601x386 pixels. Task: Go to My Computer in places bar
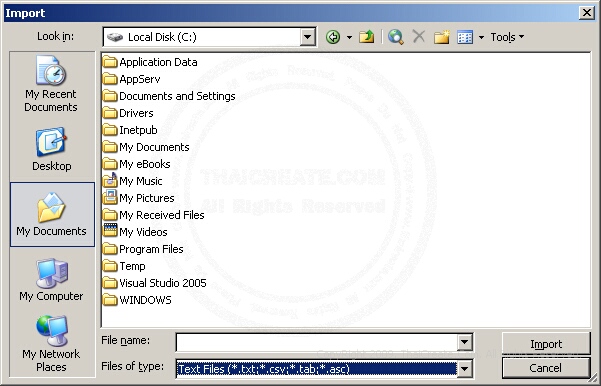point(51,280)
